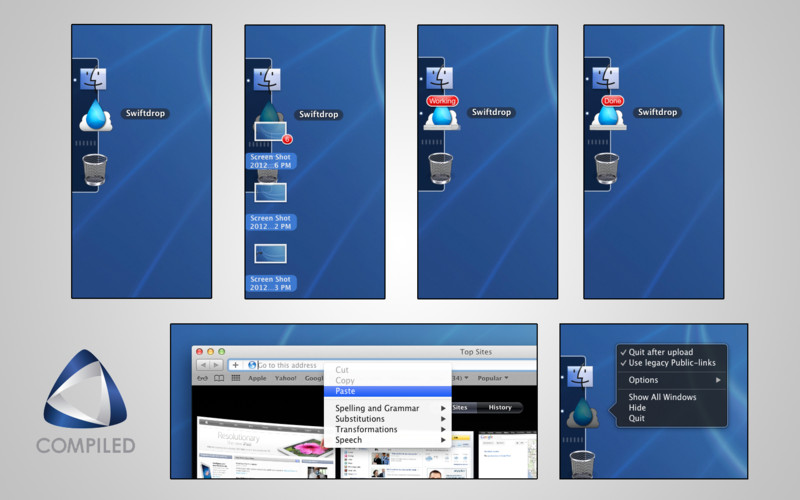
Task: Click the Top Sites grid icon in Safari
Action: (236, 378)
